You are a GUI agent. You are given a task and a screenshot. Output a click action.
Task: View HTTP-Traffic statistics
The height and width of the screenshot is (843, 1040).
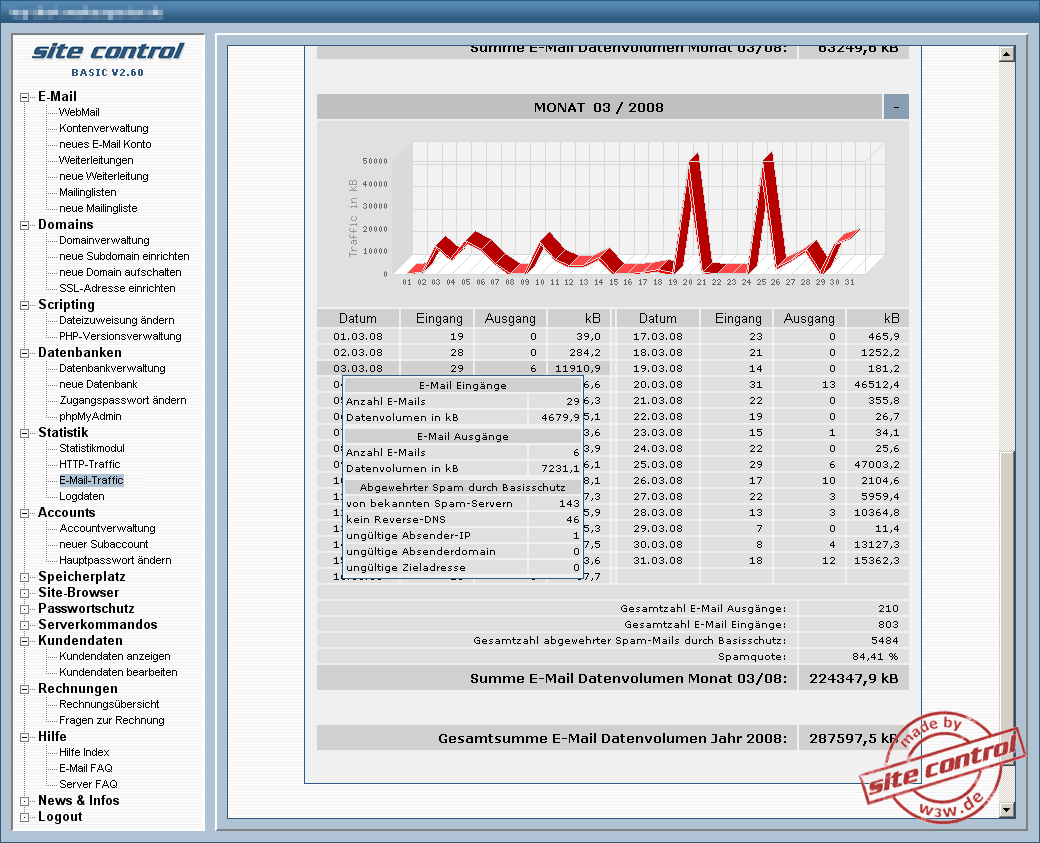(x=90, y=464)
